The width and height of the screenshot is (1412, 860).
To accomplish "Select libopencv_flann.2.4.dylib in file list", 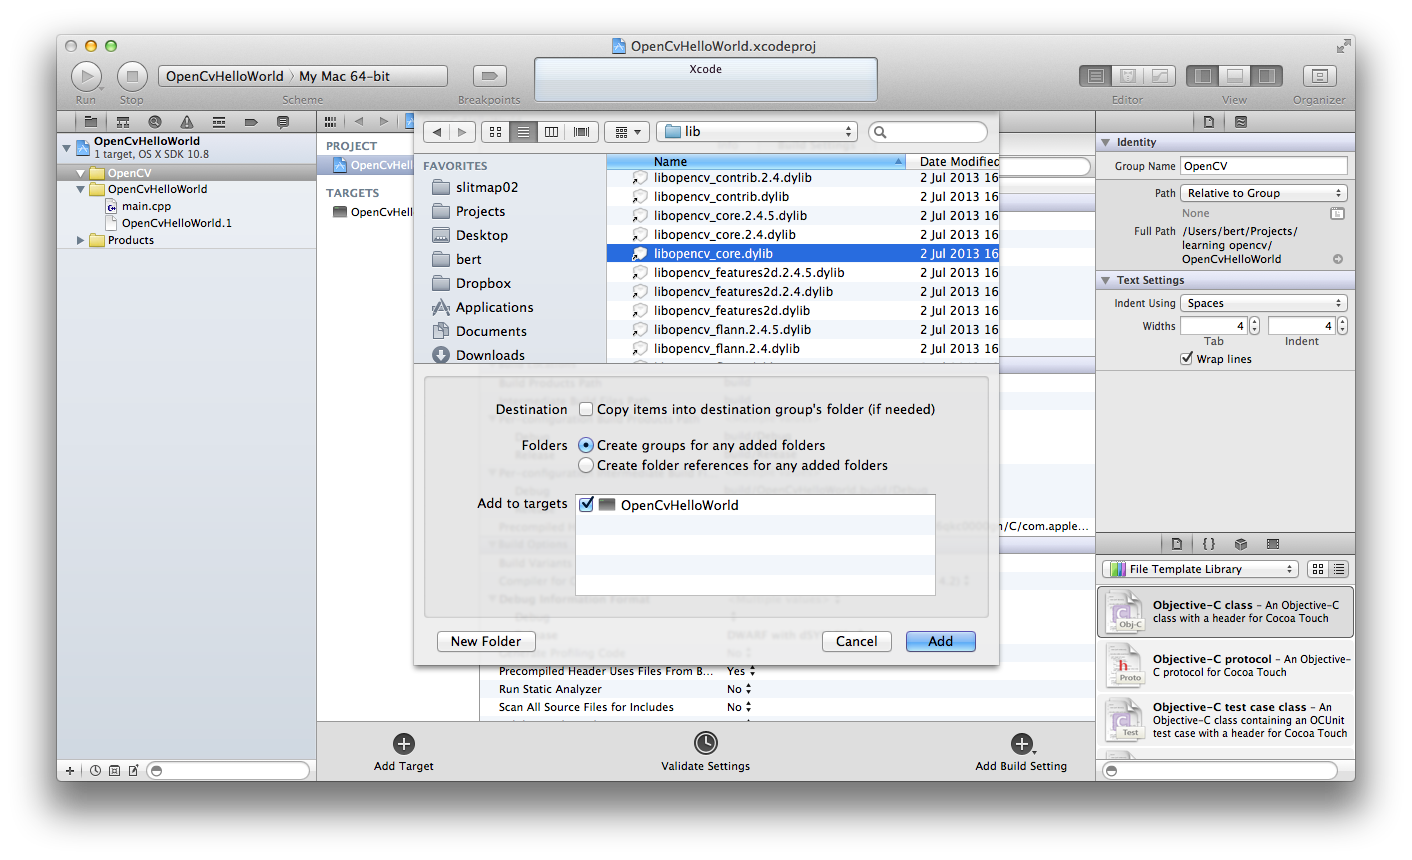I will 803,349.
